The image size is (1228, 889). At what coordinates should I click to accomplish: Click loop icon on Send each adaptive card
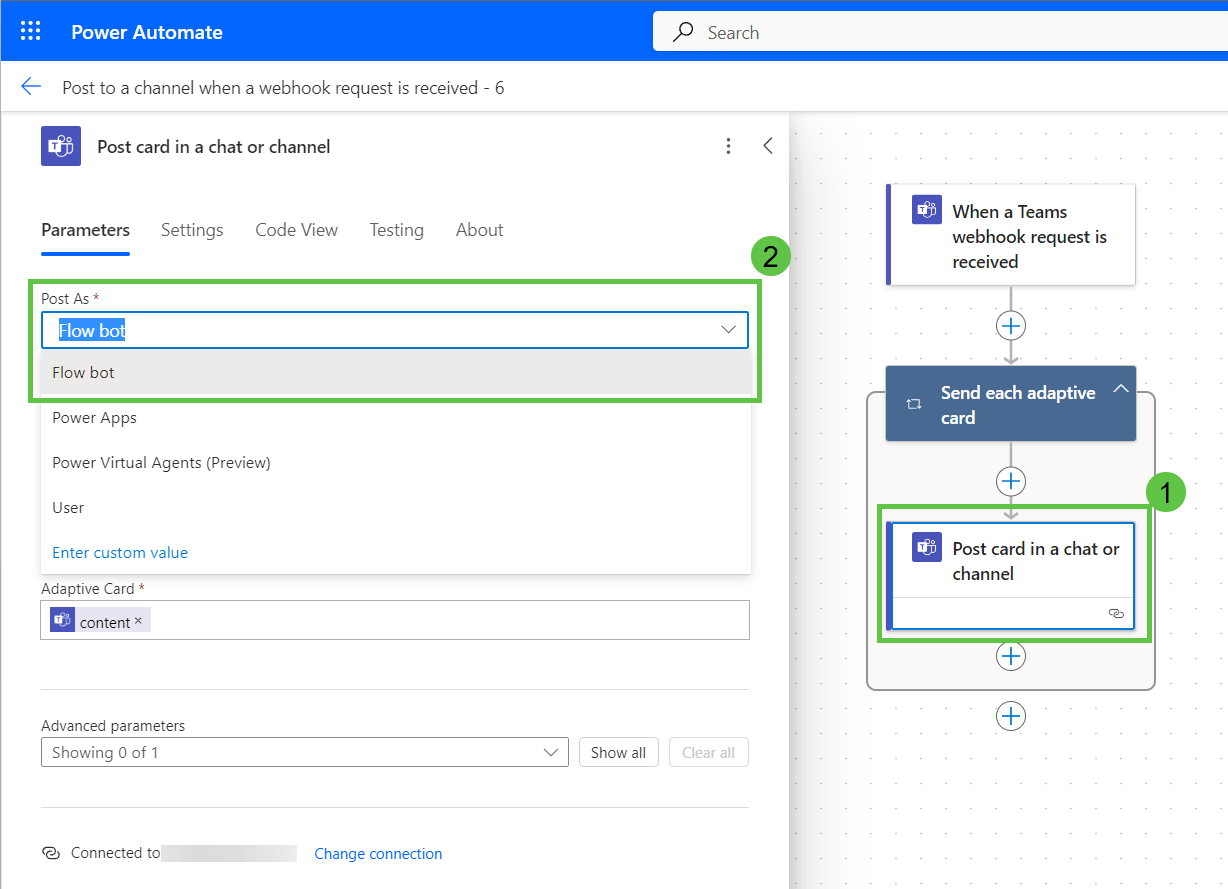click(913, 404)
